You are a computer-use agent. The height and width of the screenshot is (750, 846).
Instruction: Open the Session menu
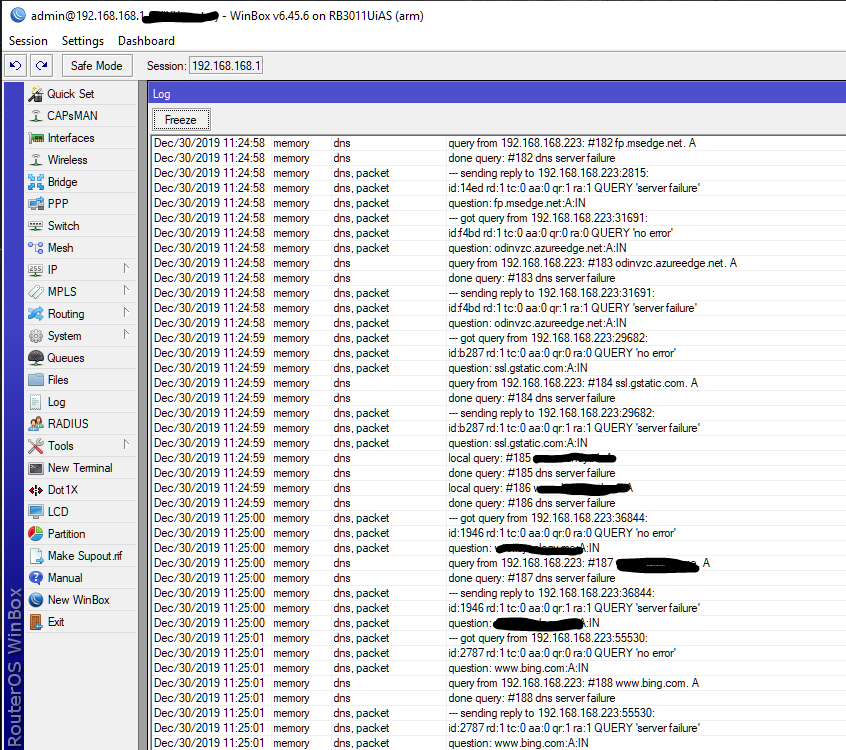click(x=28, y=41)
